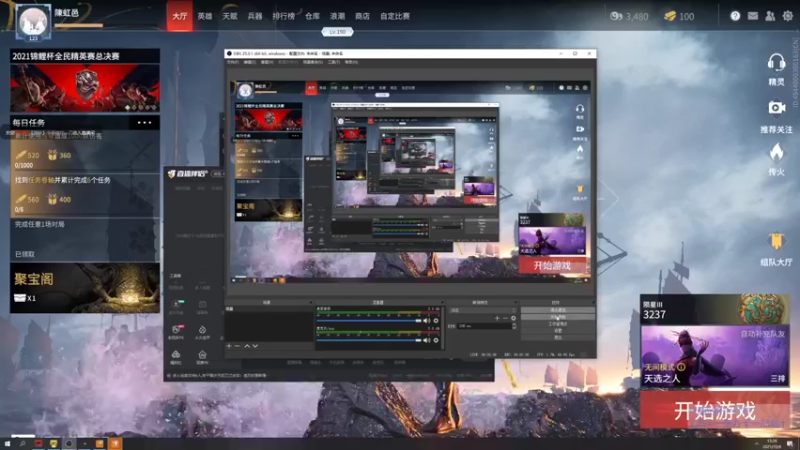The image size is (800, 450).
Task: Open the help question-mark icon in game header
Action: (735, 16)
